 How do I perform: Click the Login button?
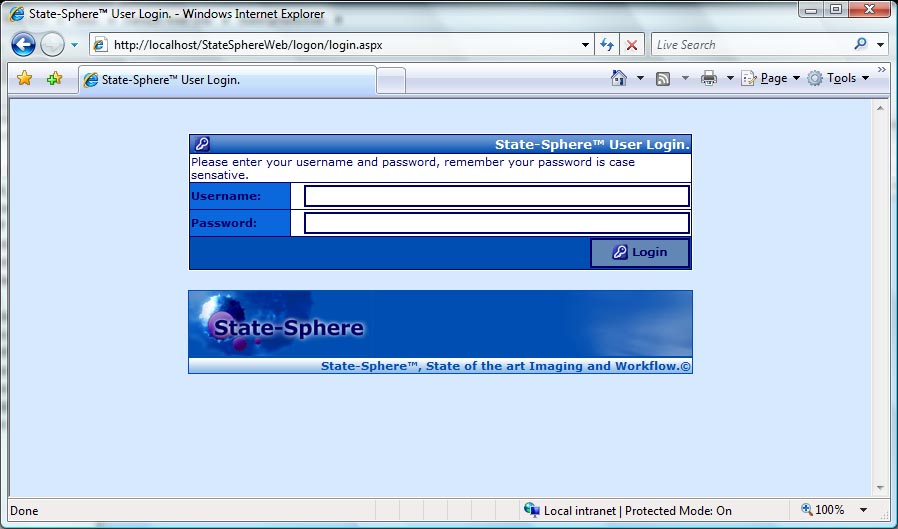[x=640, y=252]
